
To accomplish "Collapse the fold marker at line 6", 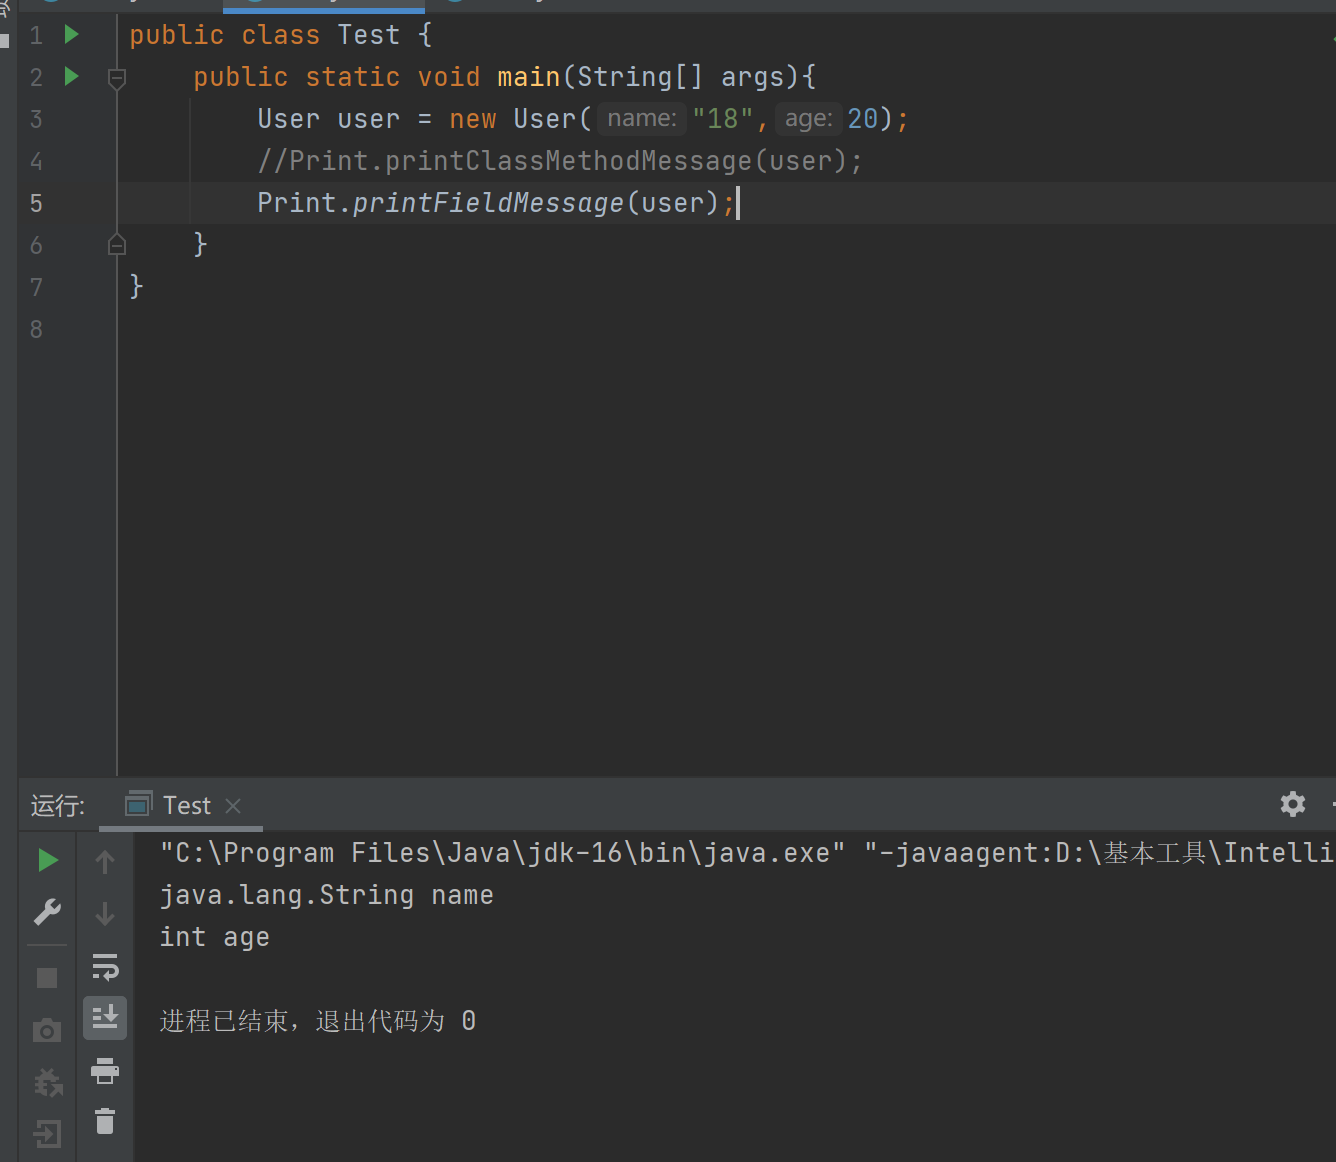I will 116,244.
